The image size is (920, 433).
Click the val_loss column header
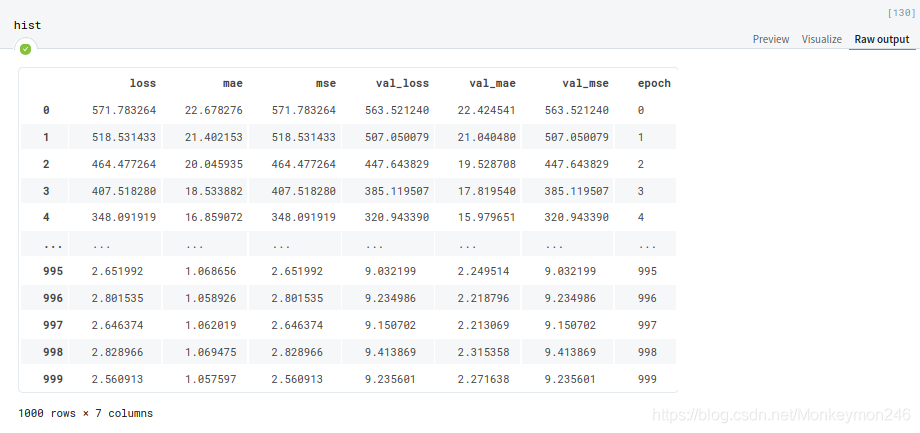[402, 83]
